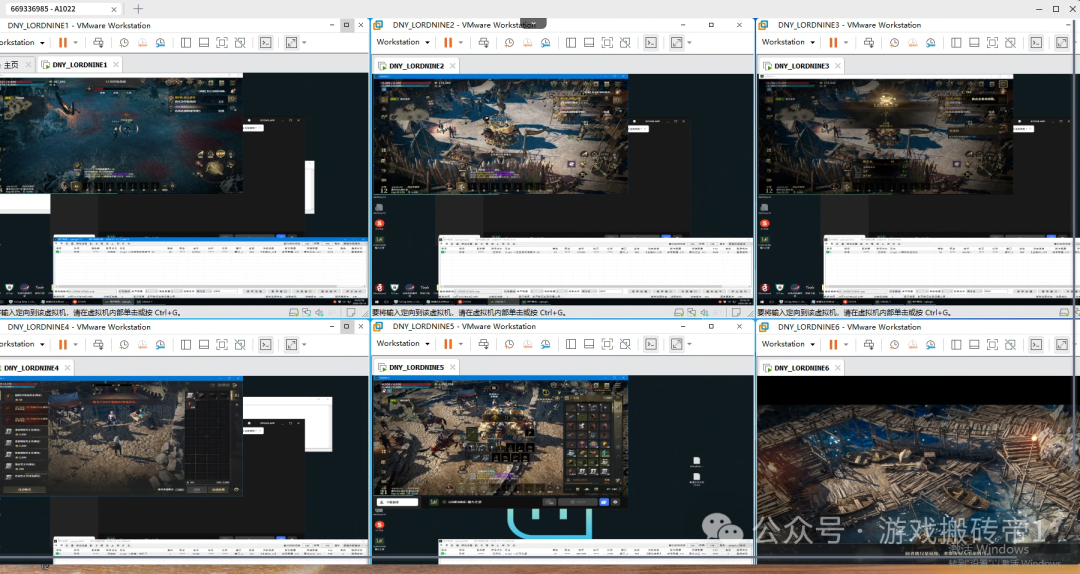Close the DNY_LORDNINE6 VM tab
Image resolution: width=1080 pixels, height=574 pixels.
838,368
